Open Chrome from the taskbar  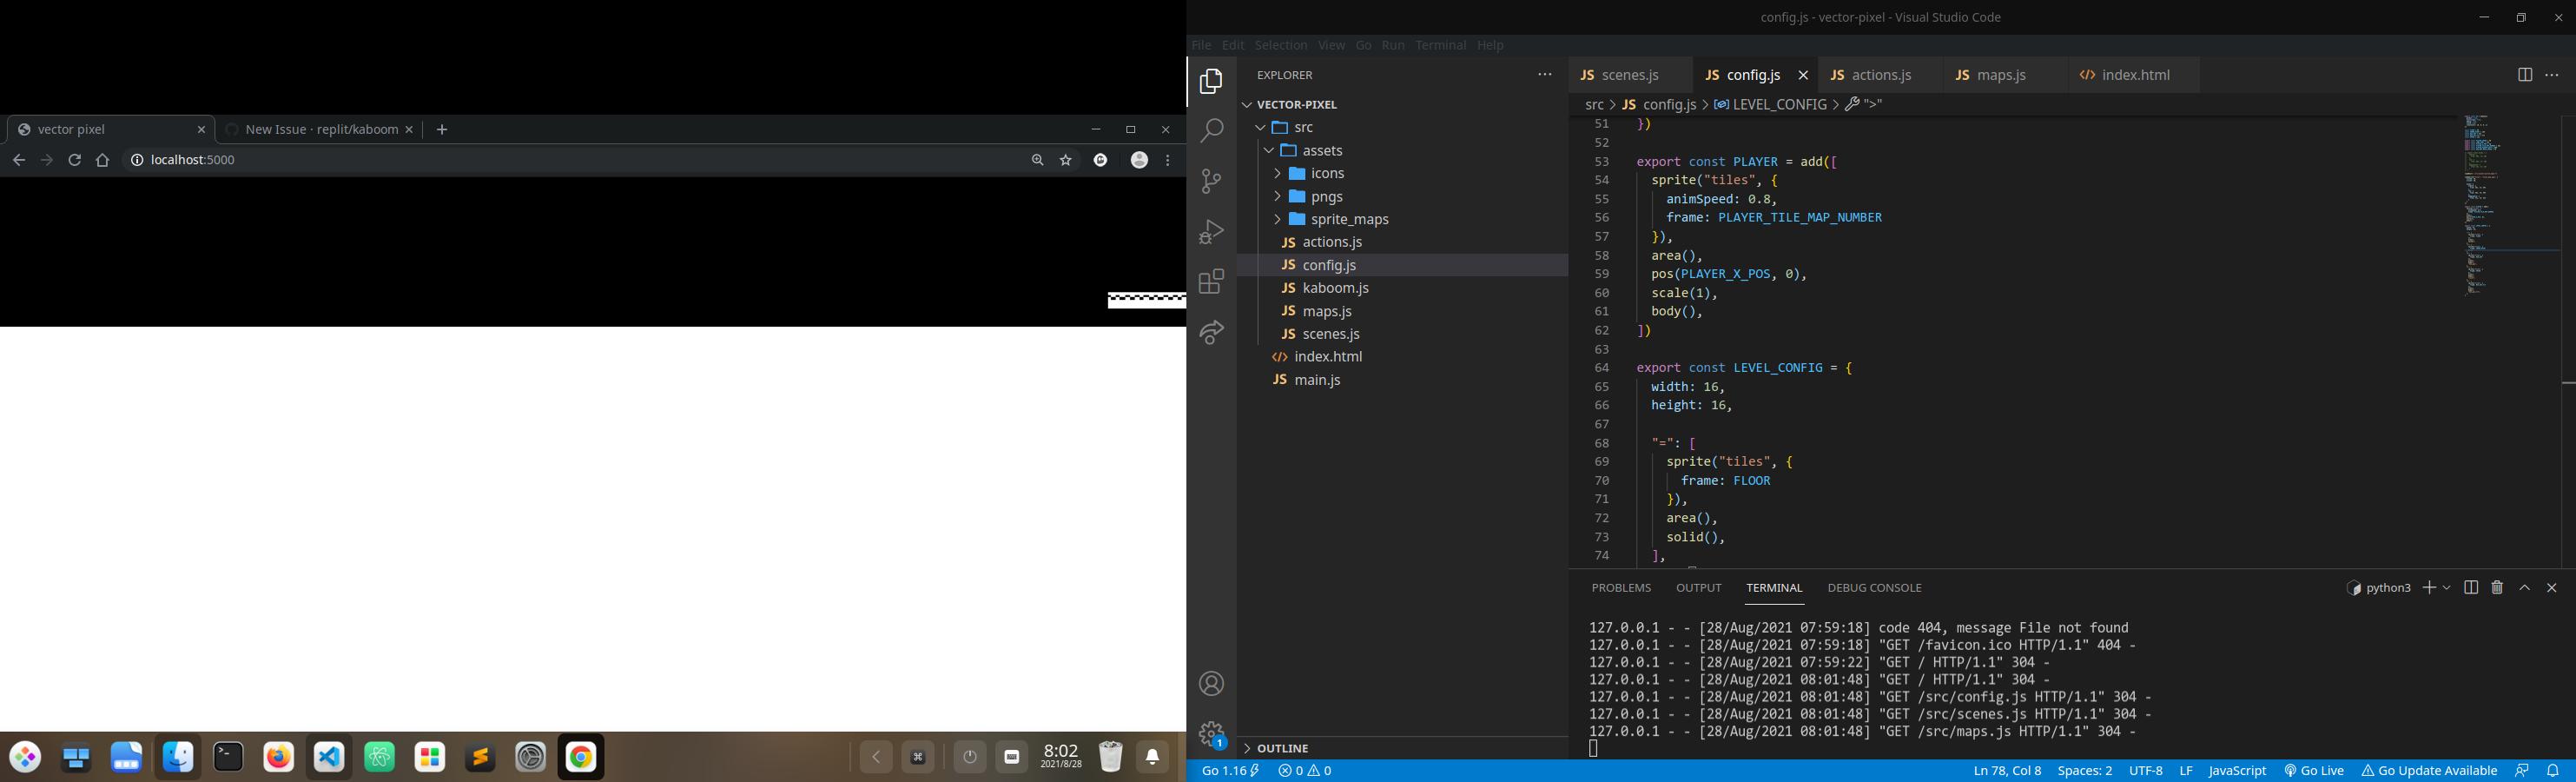580,757
